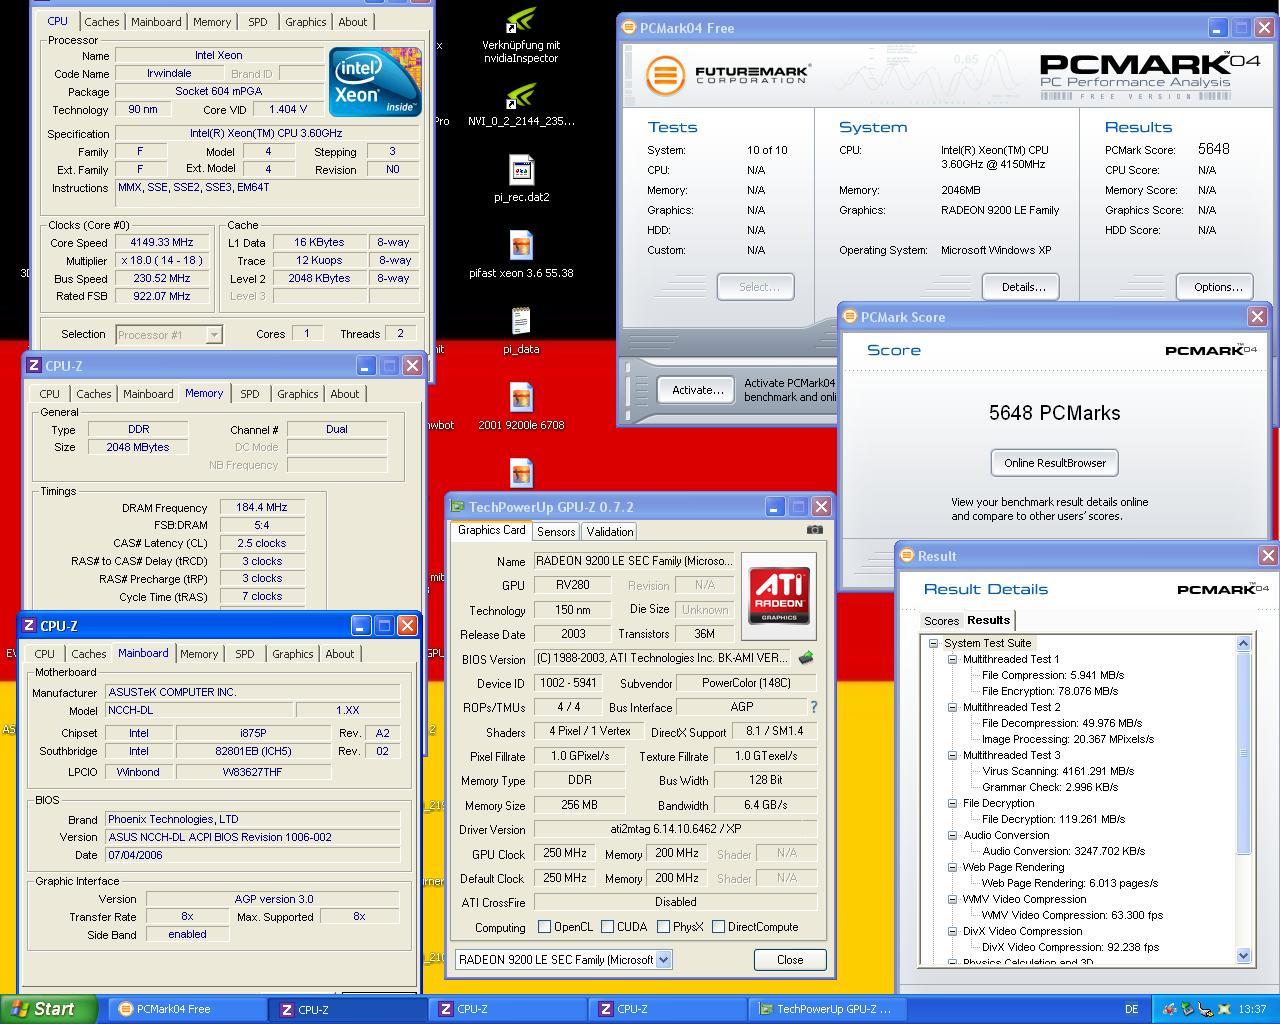Screen dimensions: 1280x1024
Task: Switch to Sensors tab in GPU-Z
Action: coord(556,532)
